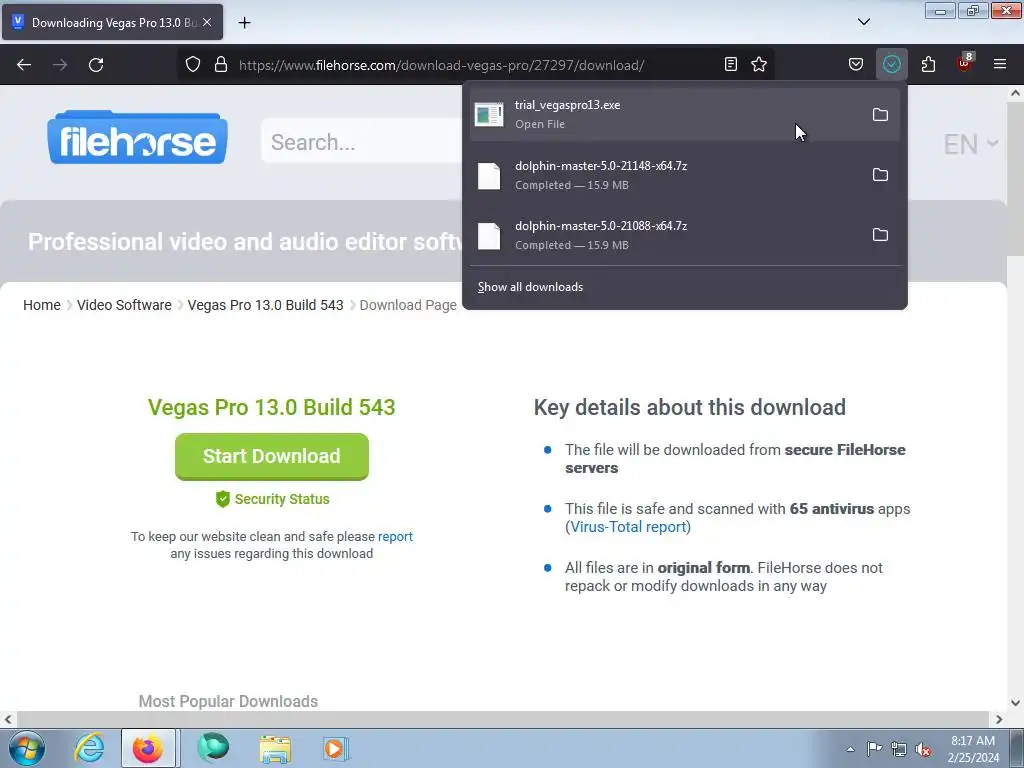This screenshot has width=1024, height=768.
Task: Open the green globe browser taskbar icon
Action: 213,748
